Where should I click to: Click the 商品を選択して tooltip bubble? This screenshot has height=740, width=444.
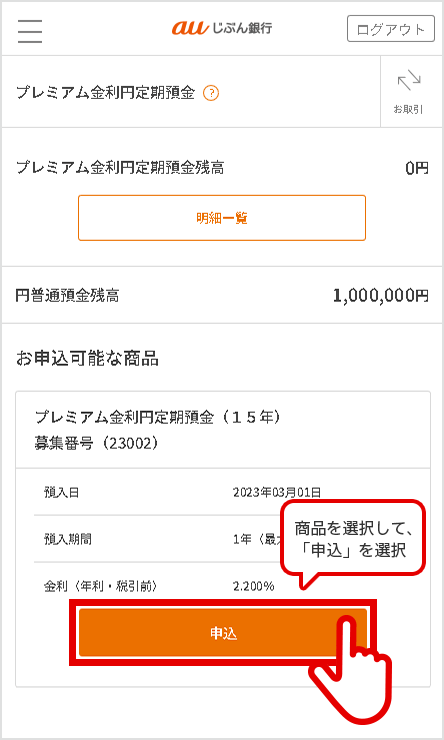tap(353, 540)
